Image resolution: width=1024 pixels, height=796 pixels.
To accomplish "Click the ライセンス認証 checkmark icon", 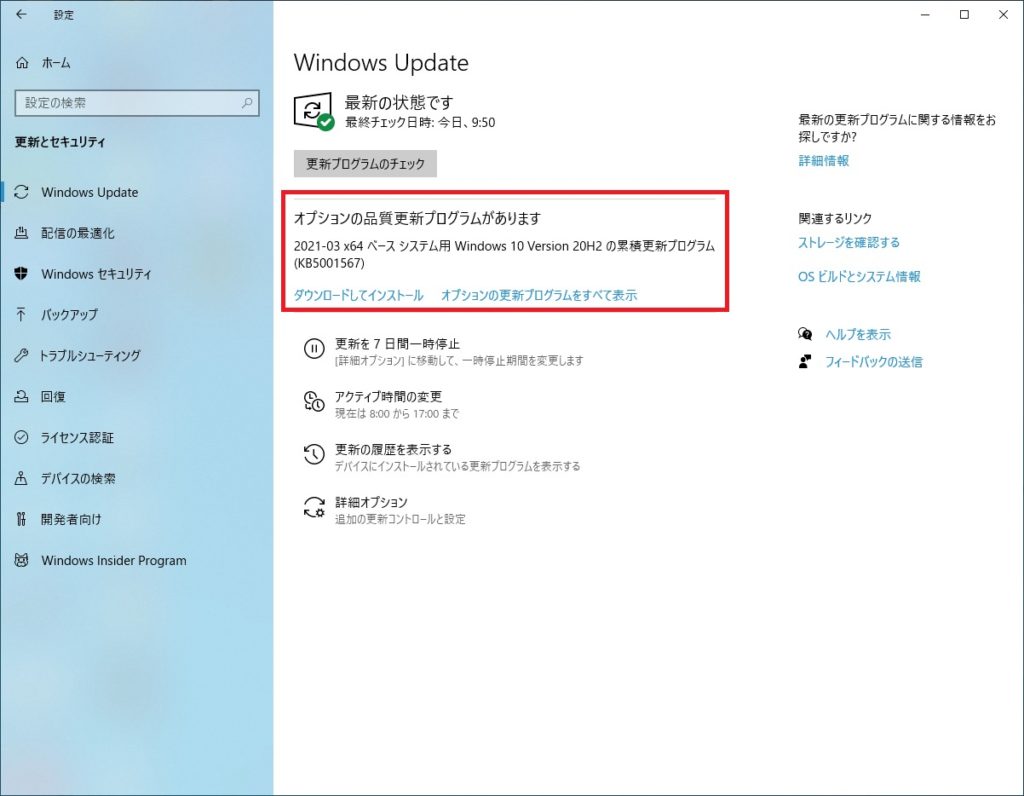I will pyautogui.click(x=22, y=438).
